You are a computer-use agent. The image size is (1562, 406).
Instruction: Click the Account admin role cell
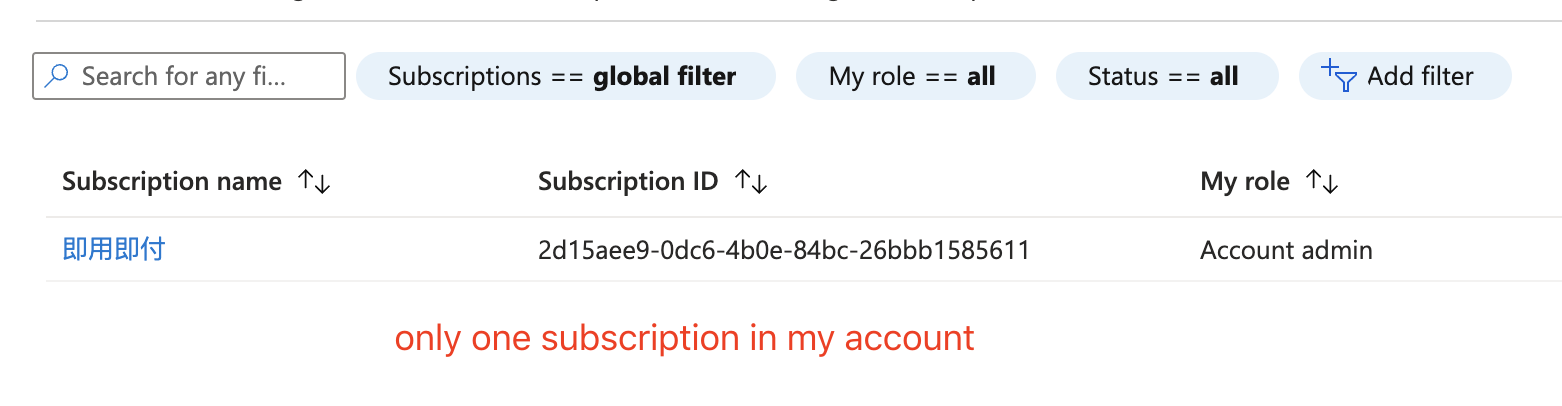[x=1286, y=250]
